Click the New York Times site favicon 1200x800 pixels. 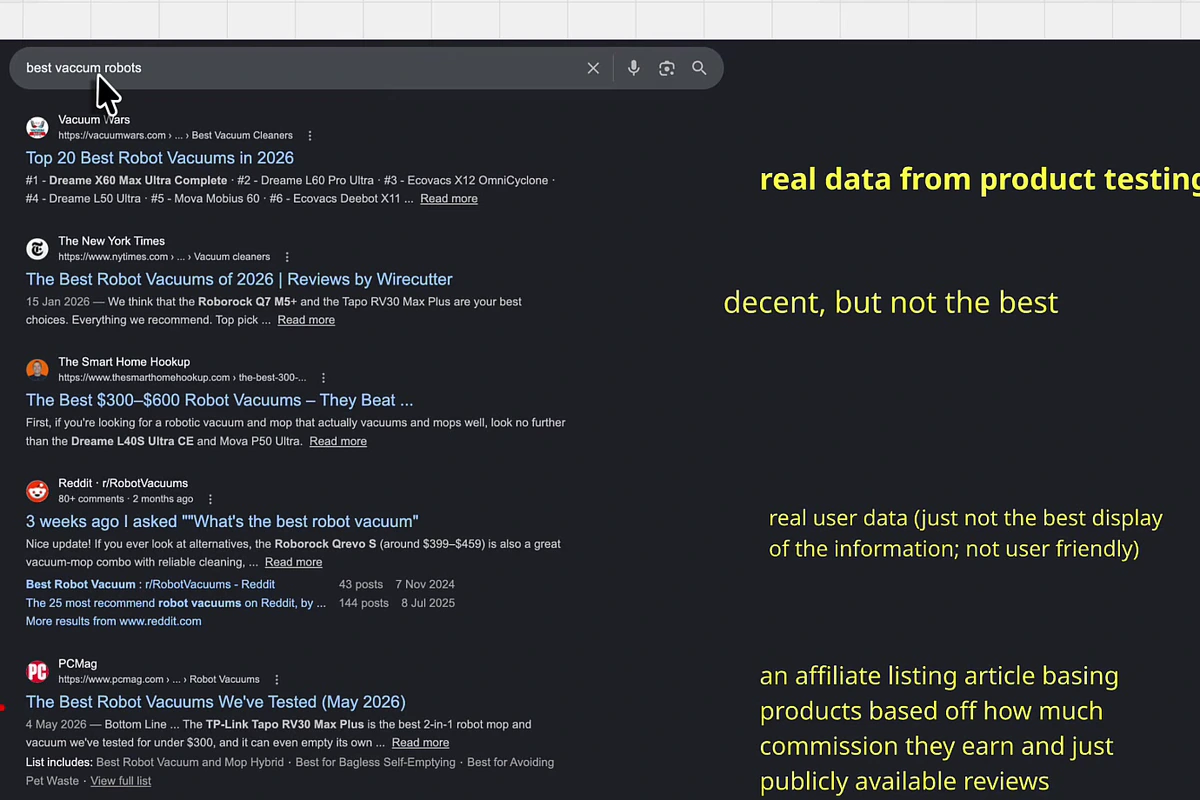[37, 249]
